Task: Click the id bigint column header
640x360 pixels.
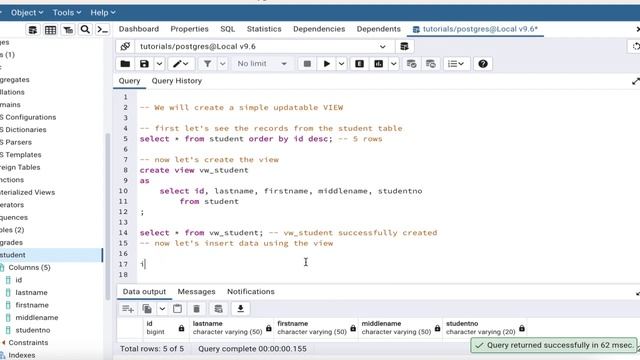Action: point(165,328)
